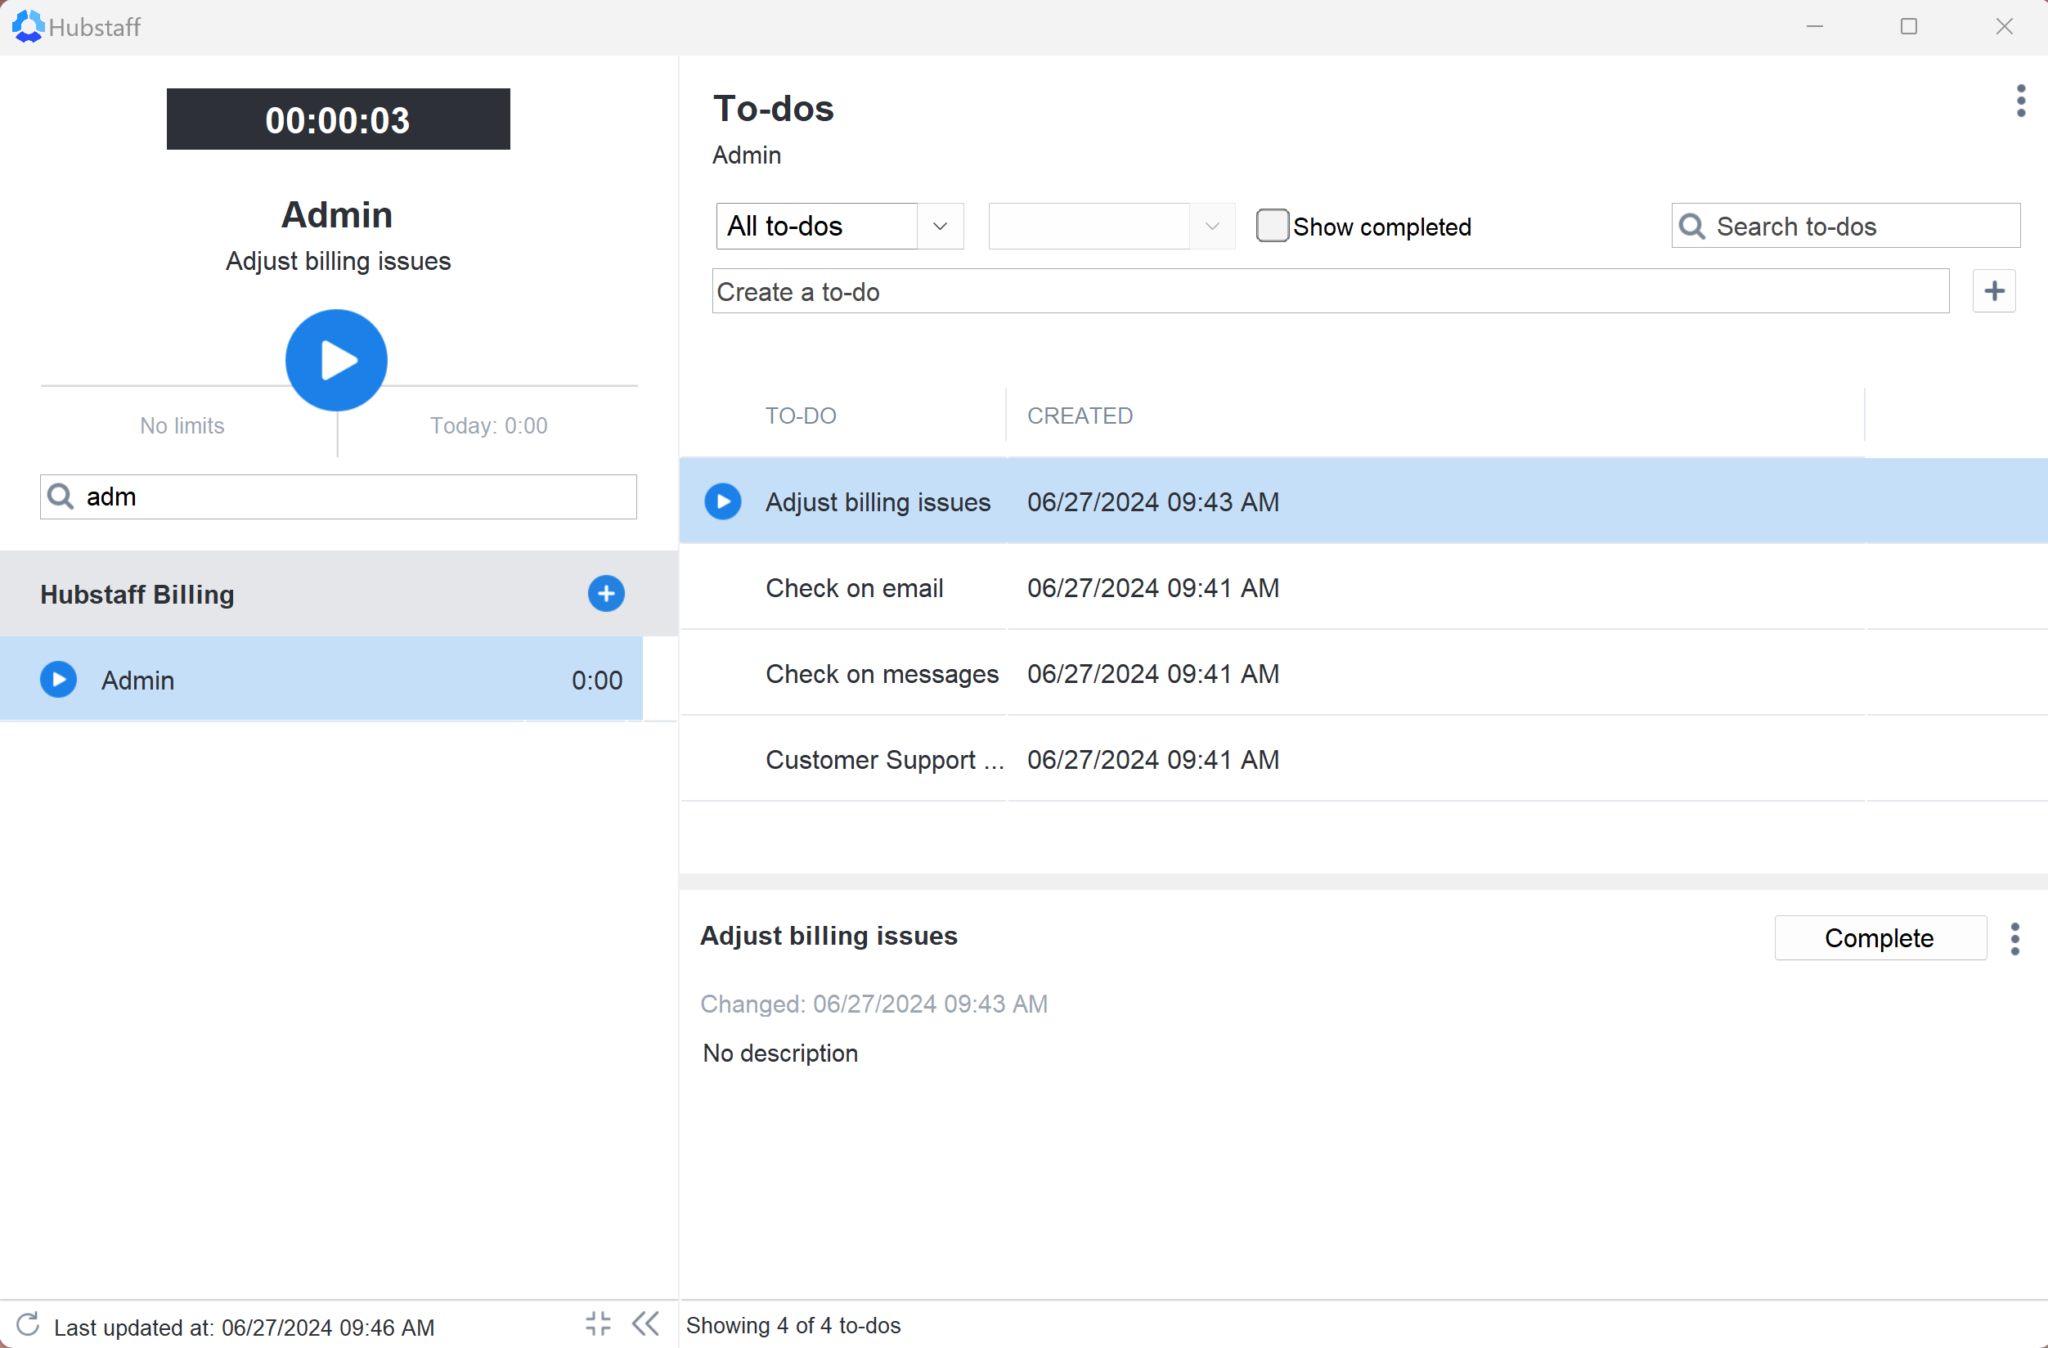Play the Admin task in the sidebar
The height and width of the screenshot is (1348, 2048).
tap(57, 679)
